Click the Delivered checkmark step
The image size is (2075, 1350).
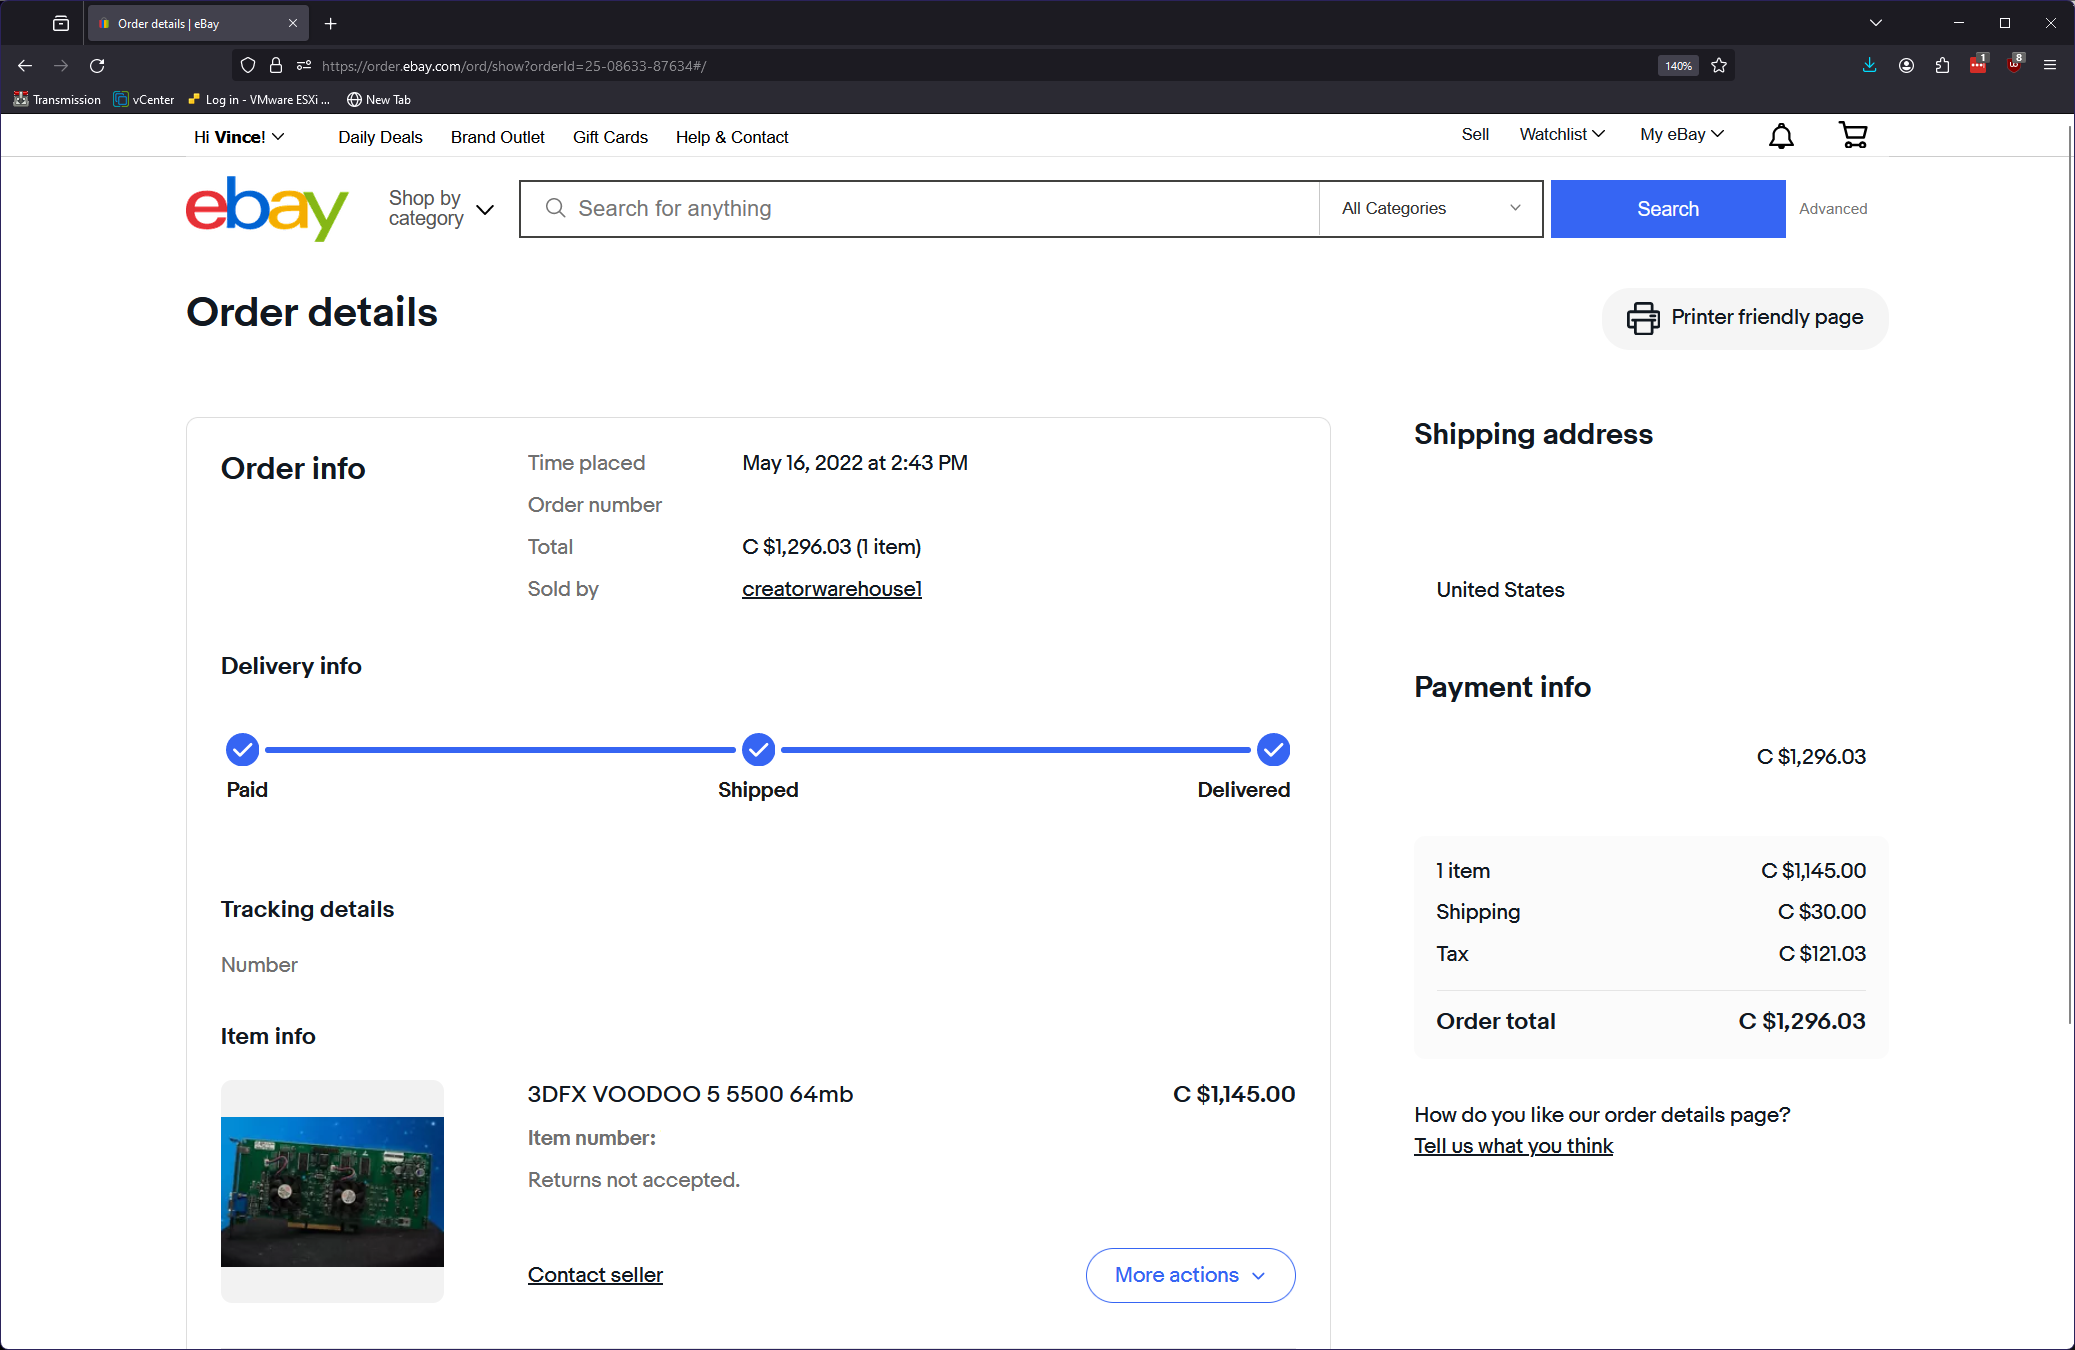(x=1273, y=749)
